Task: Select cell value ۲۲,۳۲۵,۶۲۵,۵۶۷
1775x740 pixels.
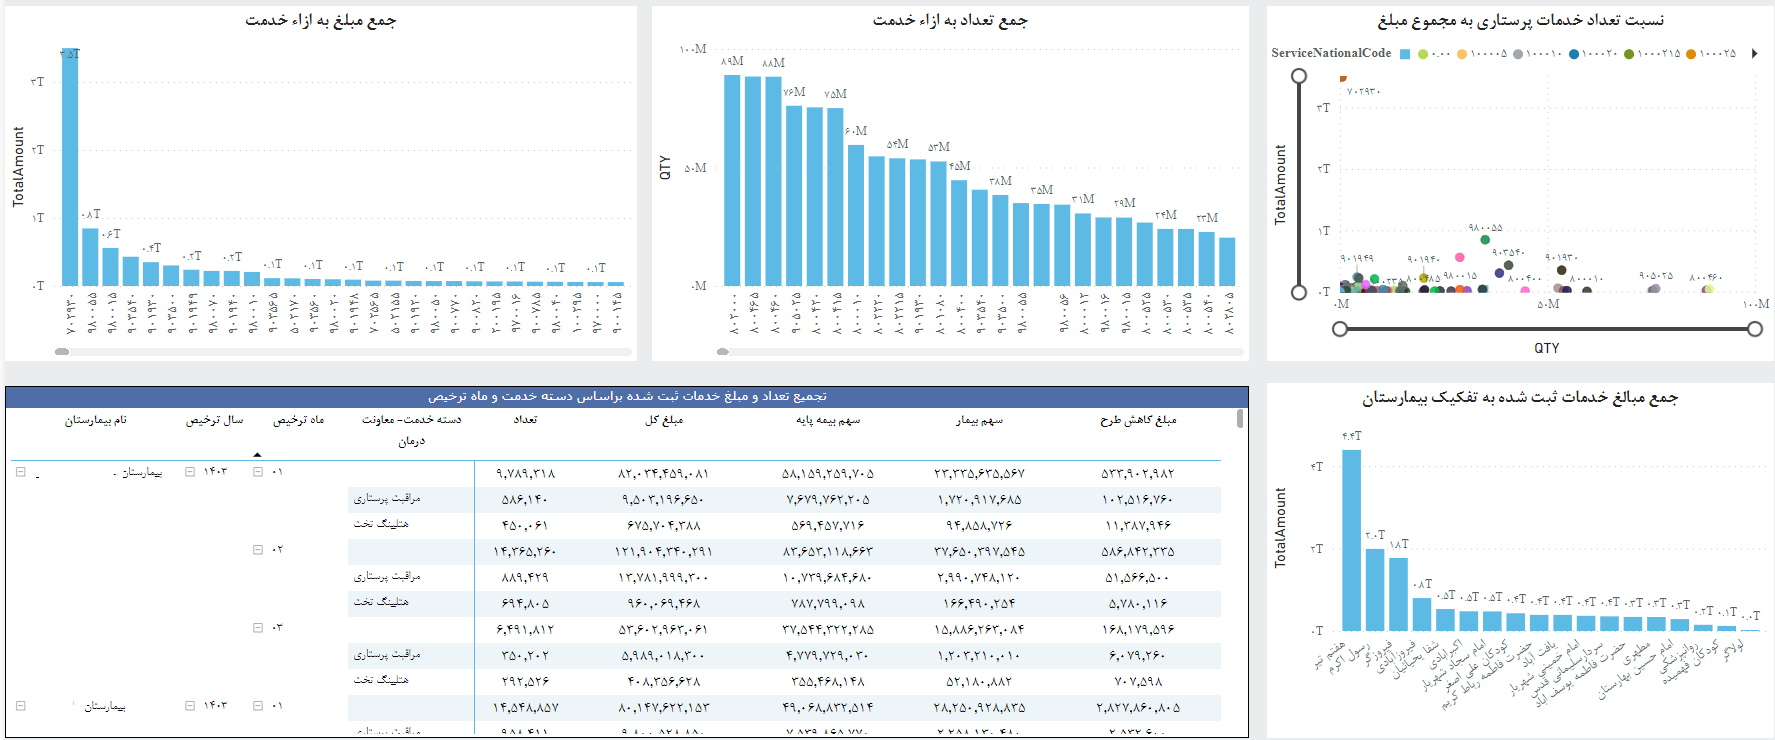Action: (x=980, y=473)
